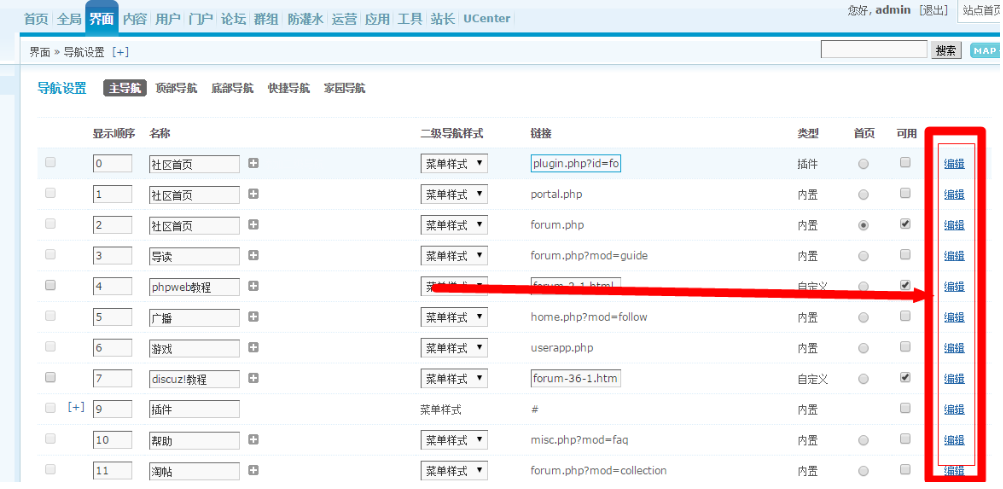Enable 可用 checkbox for 广播 row
The width and height of the screenshot is (1003, 489).
tap(905, 316)
